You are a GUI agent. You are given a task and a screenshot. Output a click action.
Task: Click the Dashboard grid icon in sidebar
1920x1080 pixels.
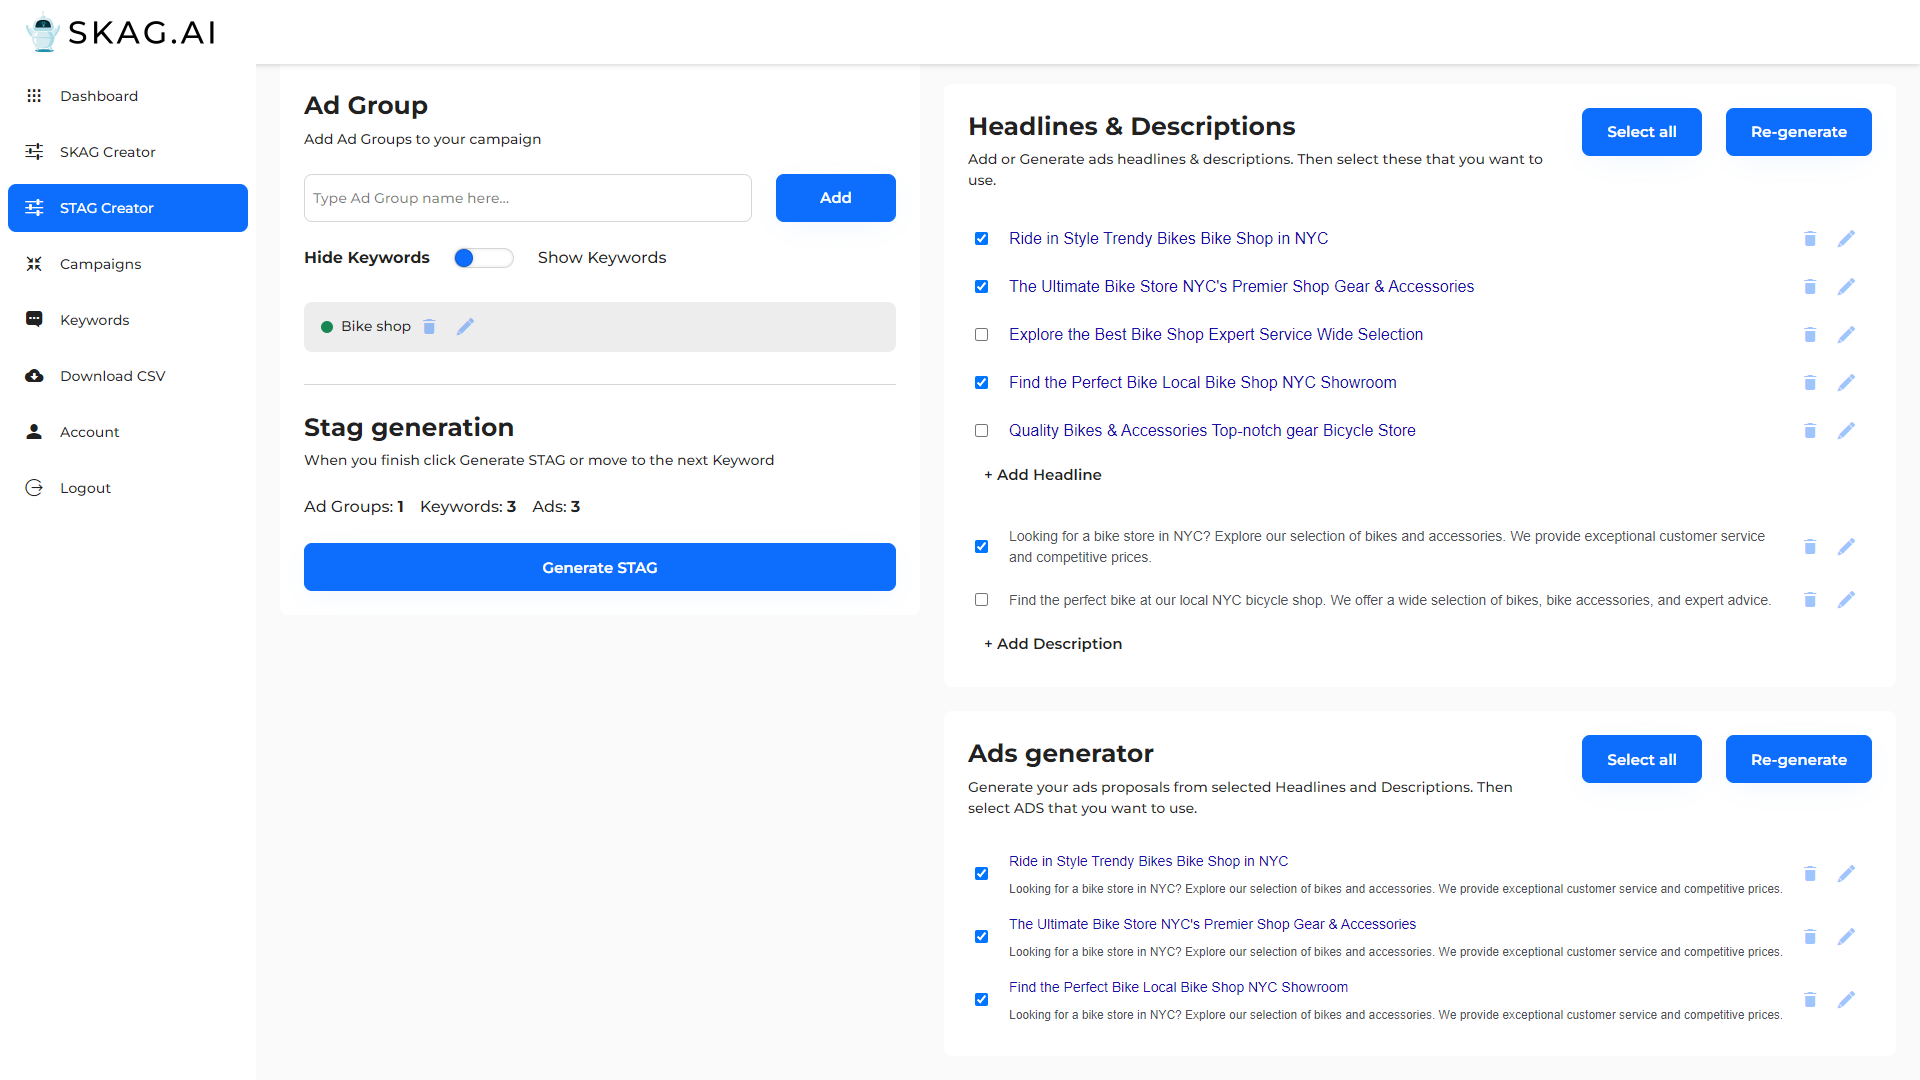point(34,96)
